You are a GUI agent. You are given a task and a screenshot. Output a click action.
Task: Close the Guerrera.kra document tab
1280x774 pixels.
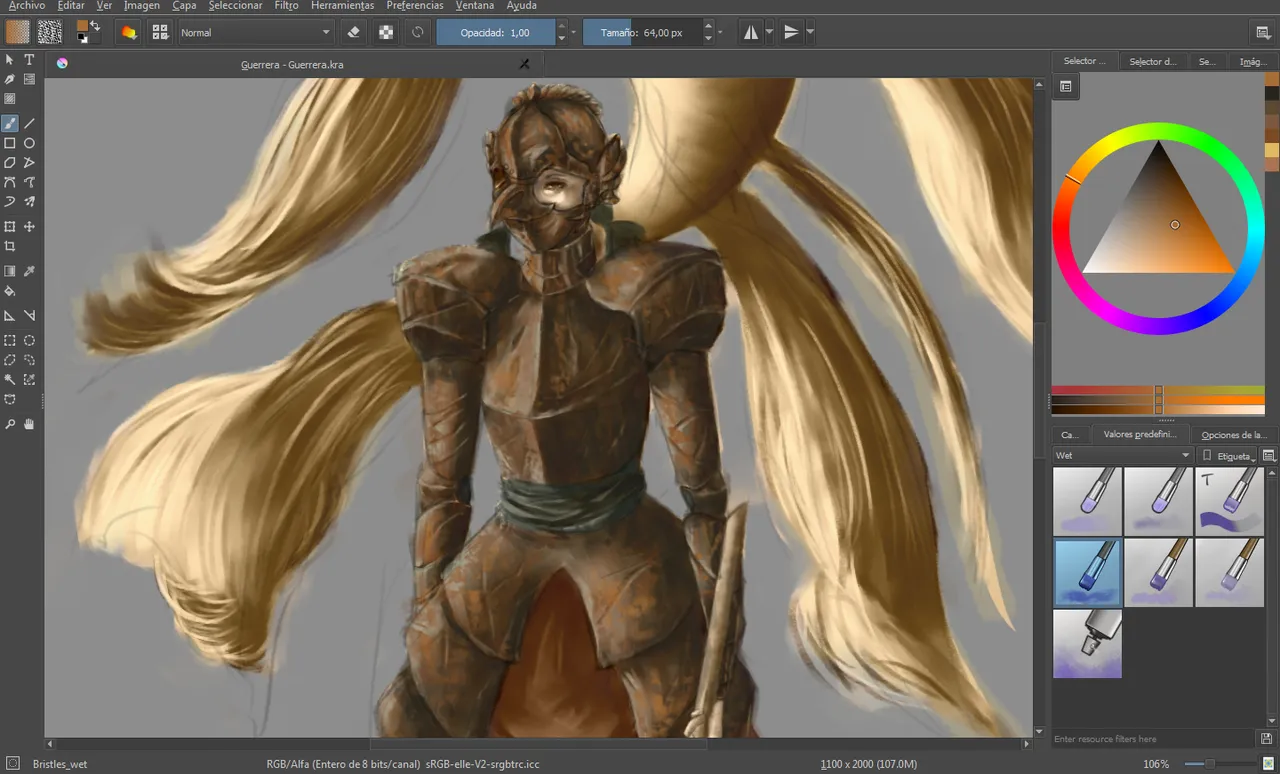[x=524, y=63]
